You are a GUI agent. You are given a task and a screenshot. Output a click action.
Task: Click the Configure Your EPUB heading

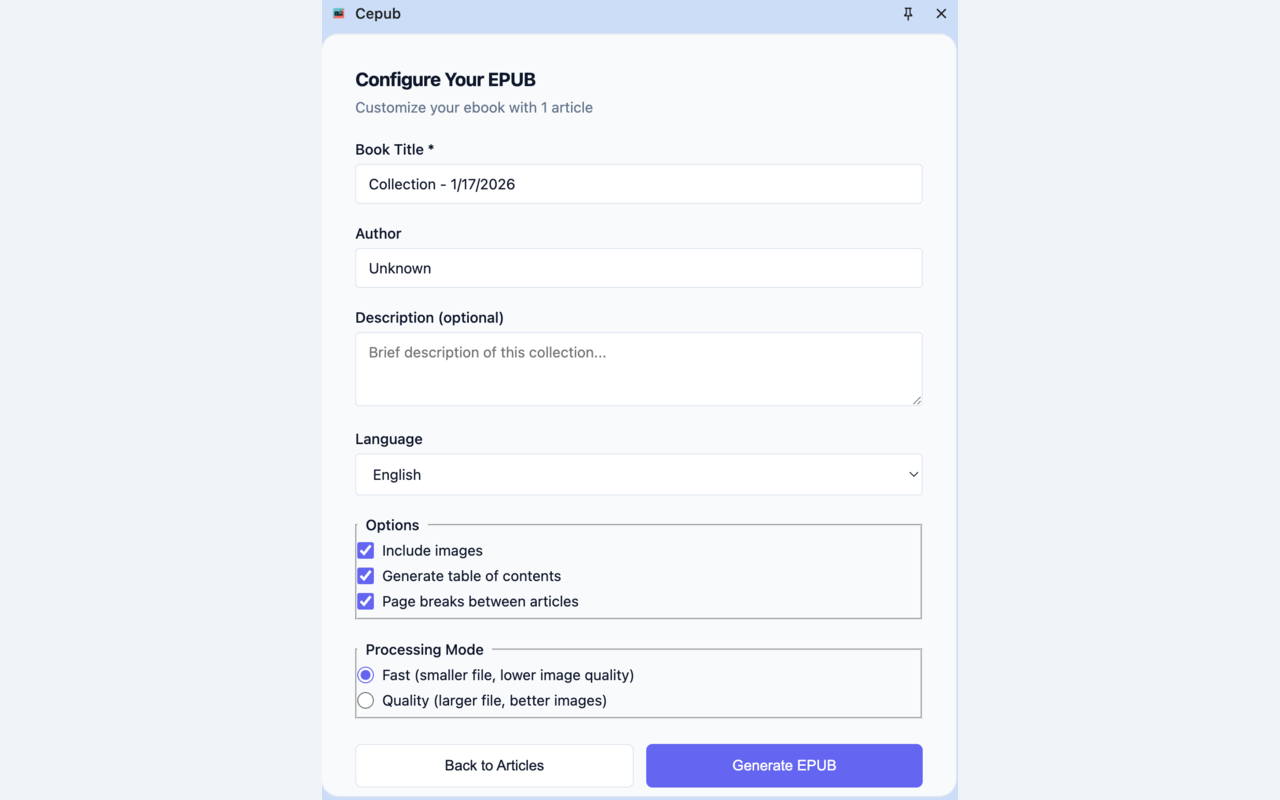445,79
